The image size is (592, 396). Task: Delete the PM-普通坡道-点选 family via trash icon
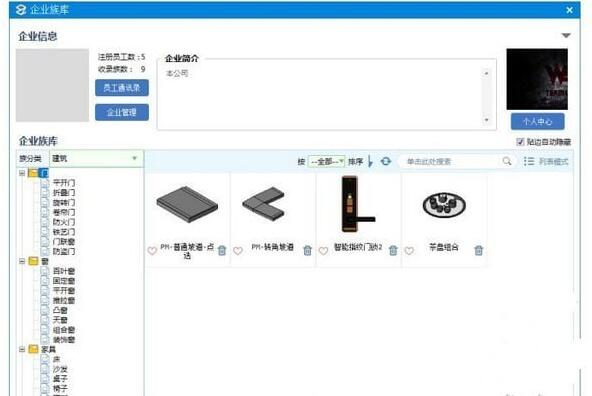[x=222, y=250]
